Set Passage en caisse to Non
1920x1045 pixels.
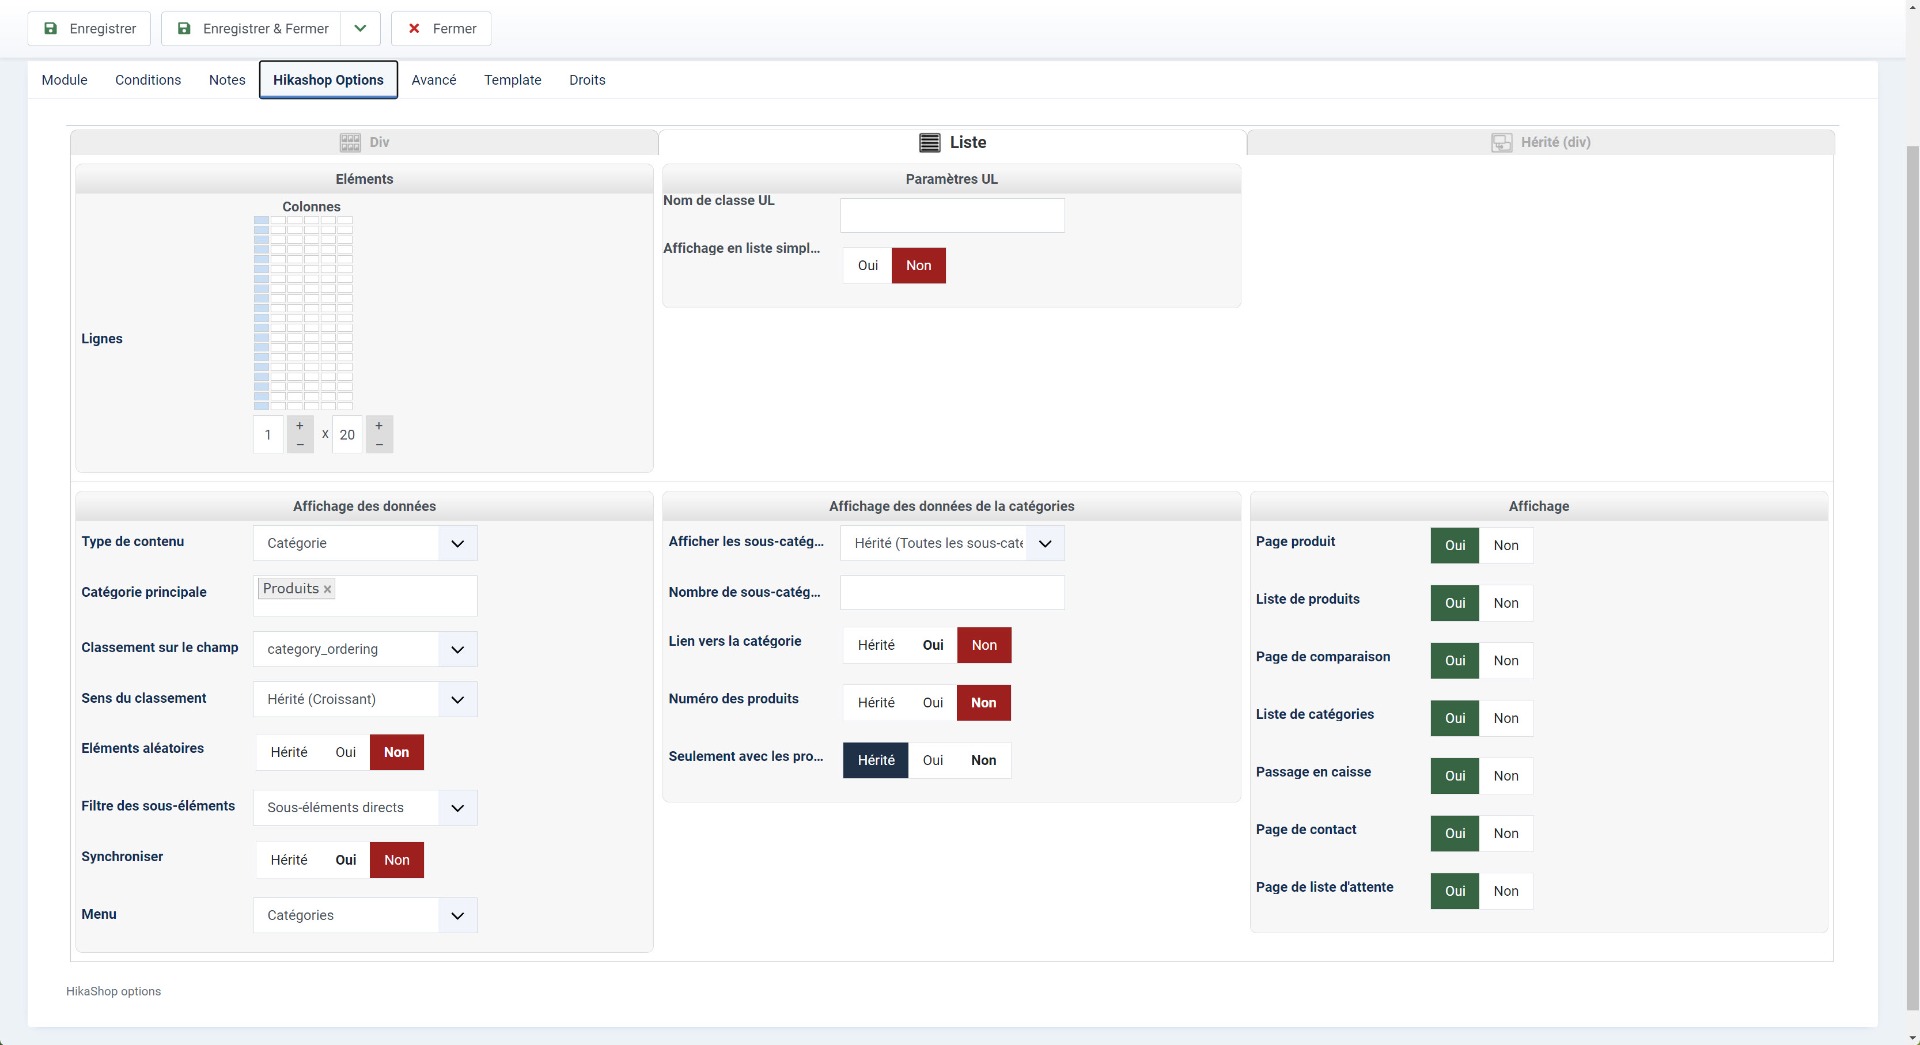(1506, 776)
